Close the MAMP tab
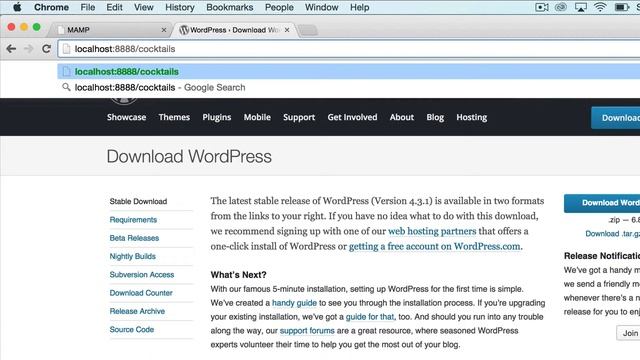 tap(164, 30)
